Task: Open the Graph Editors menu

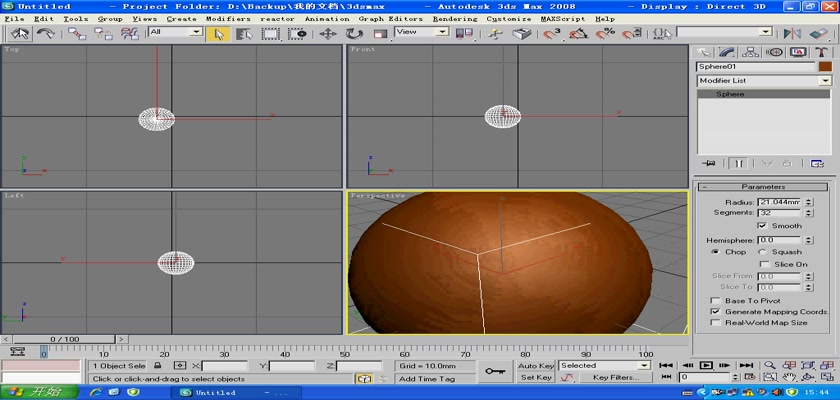Action: point(391,19)
